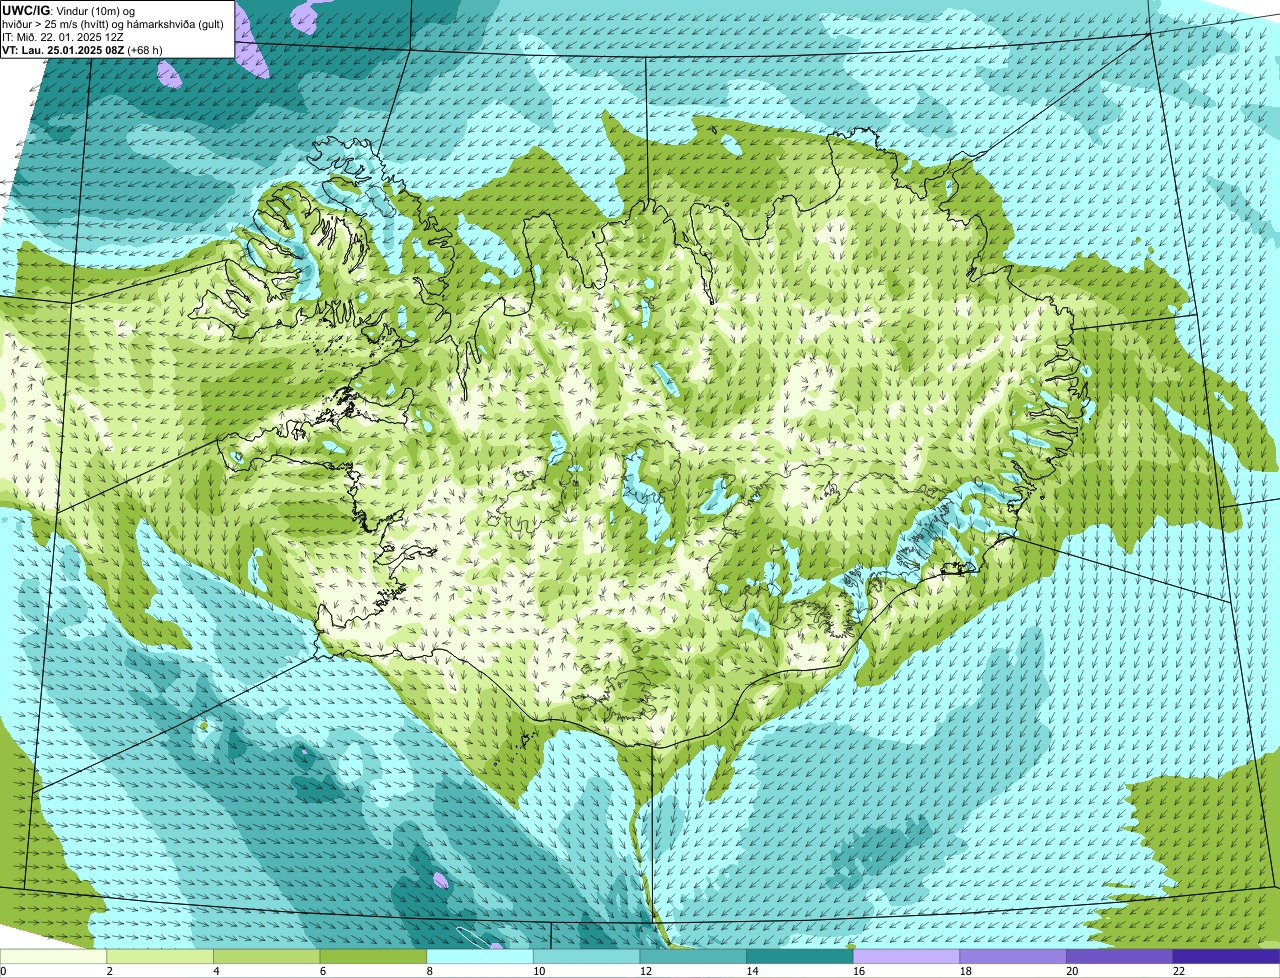The height and width of the screenshot is (978, 1280).
Task: Click the 16–18 m/s lavender legend swatch
Action: pos(906,957)
